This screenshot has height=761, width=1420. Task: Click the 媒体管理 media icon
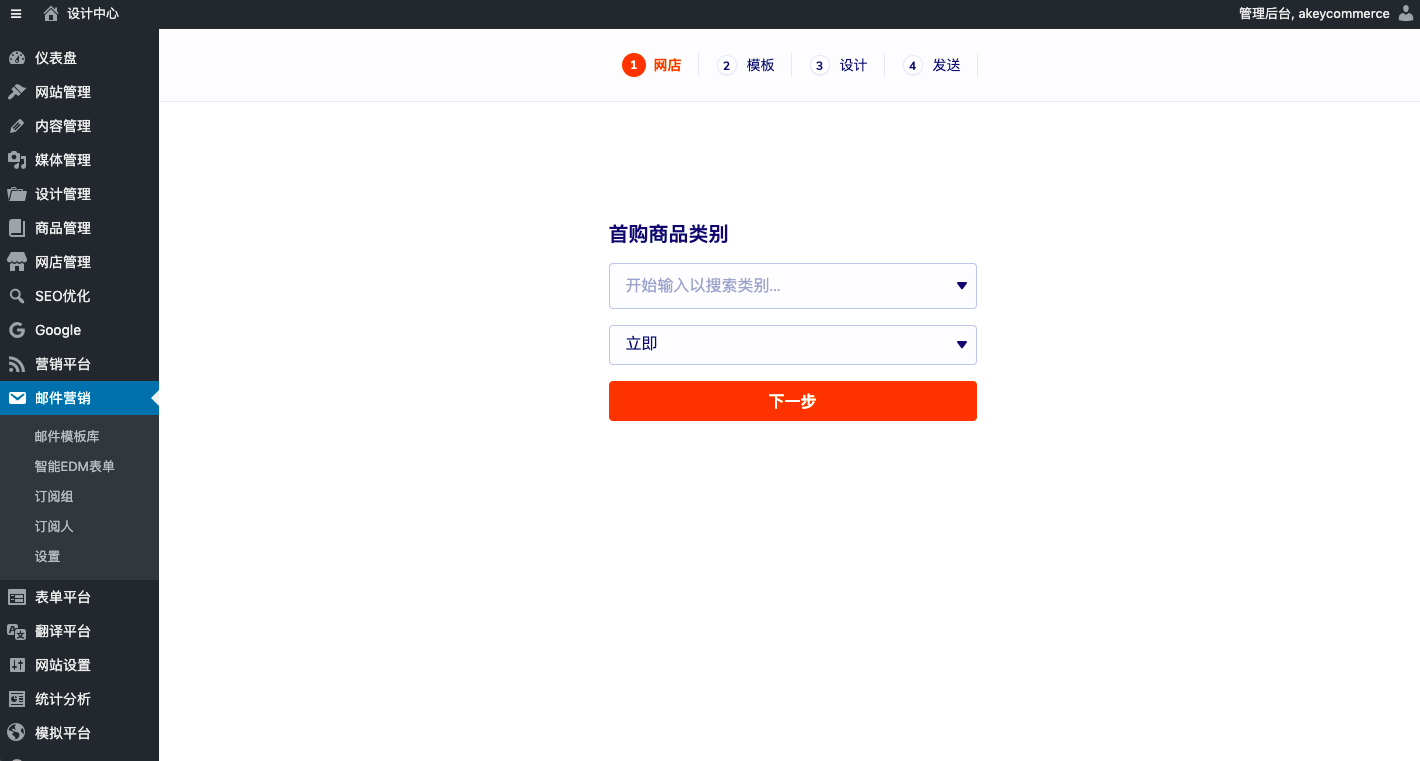point(17,160)
